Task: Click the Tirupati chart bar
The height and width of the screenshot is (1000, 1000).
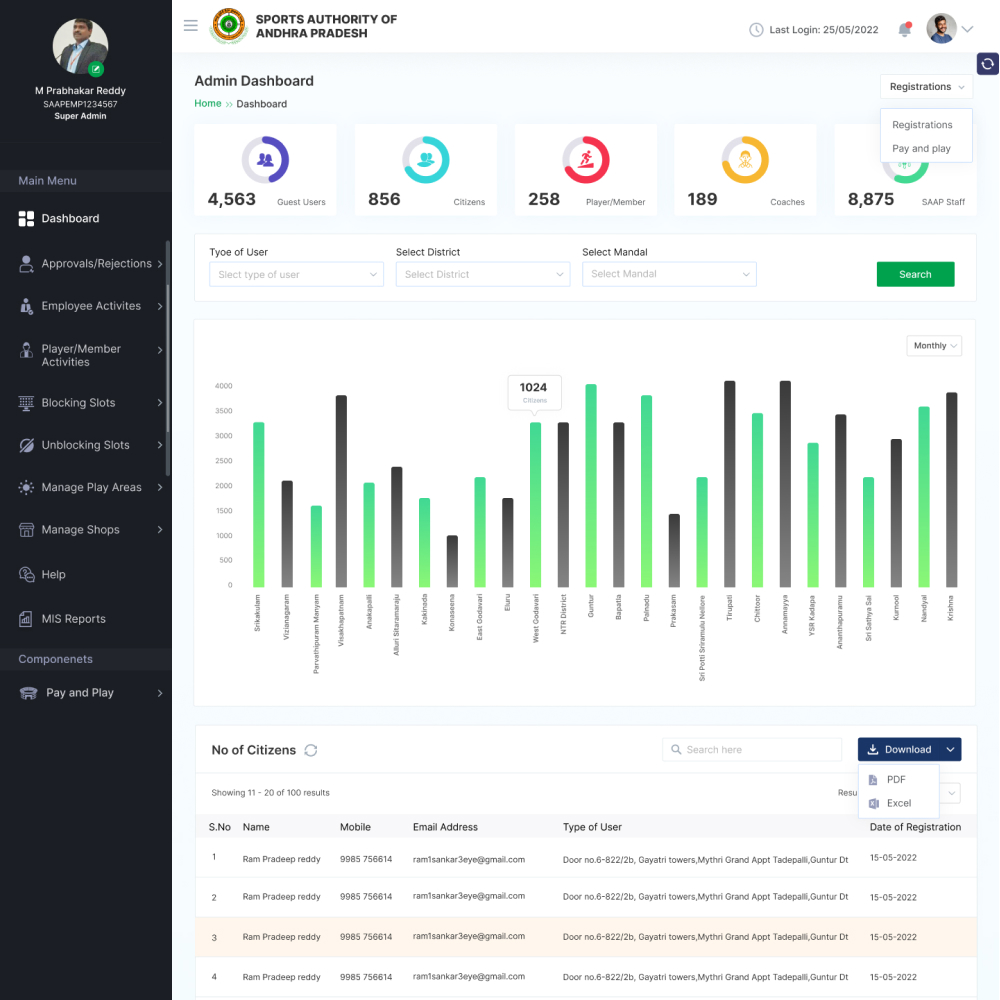Action: 730,484
